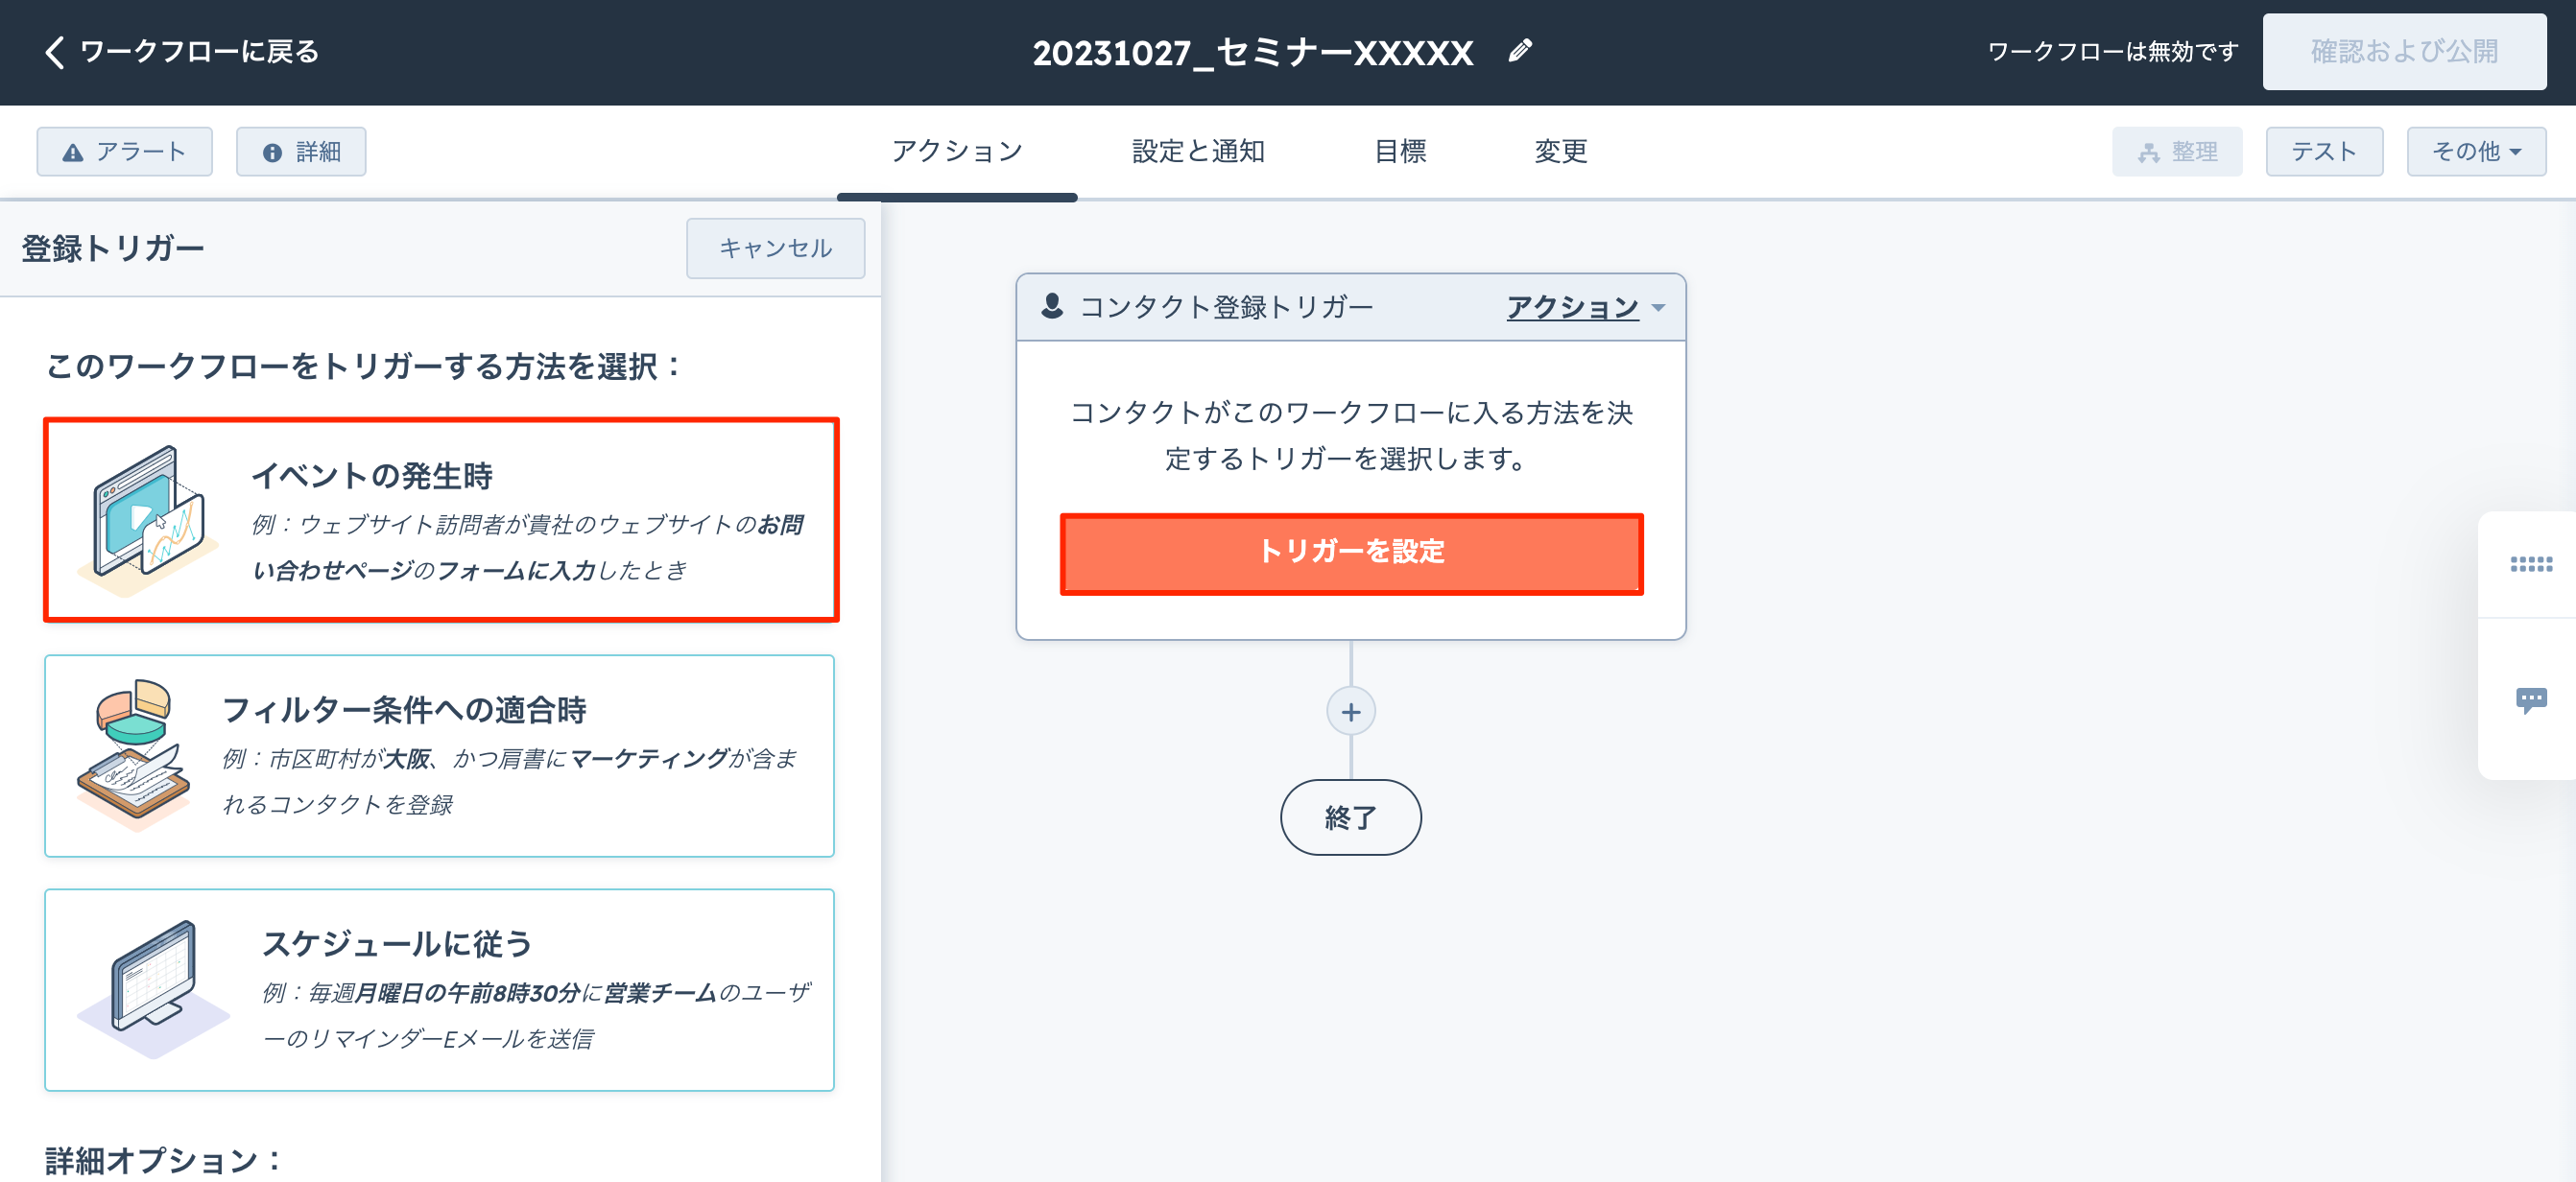Click ワークフローは無効です status text
2576x1182 pixels.
pyautogui.click(x=2112, y=52)
